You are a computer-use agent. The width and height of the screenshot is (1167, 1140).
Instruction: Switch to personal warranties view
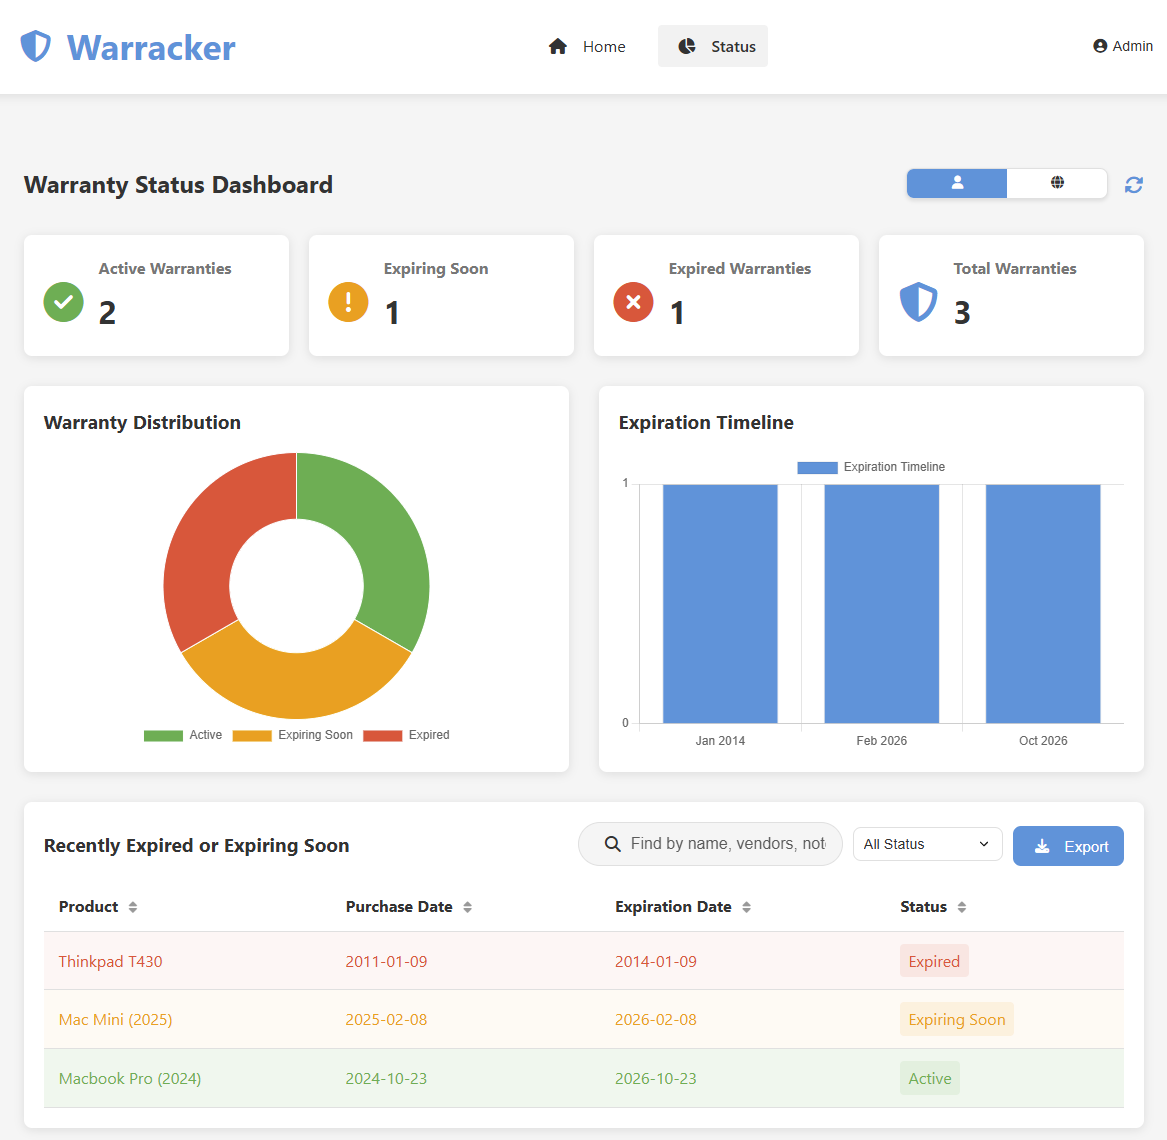956,183
